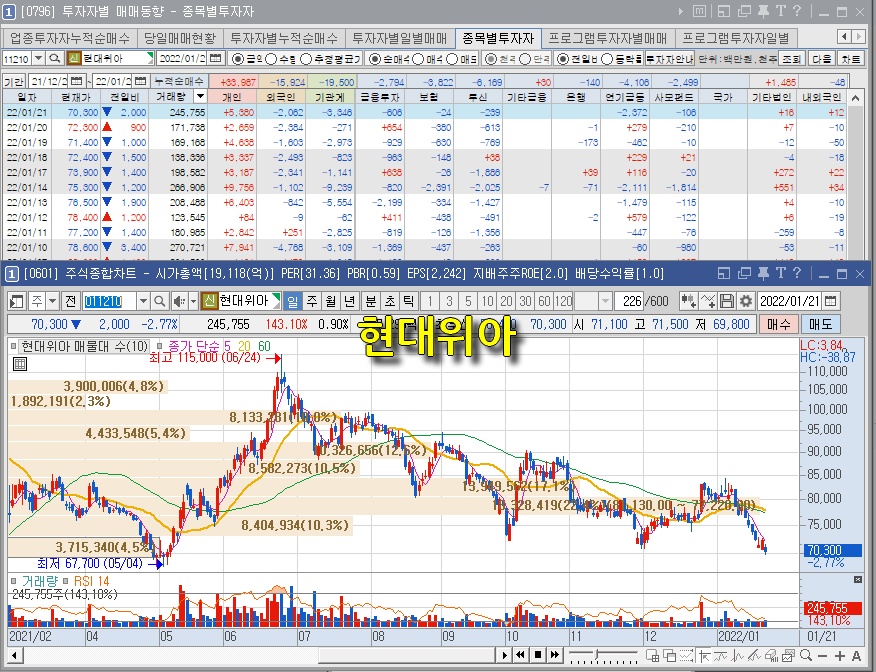Open the calendar next to 2022/01/2 date

(x=216, y=58)
